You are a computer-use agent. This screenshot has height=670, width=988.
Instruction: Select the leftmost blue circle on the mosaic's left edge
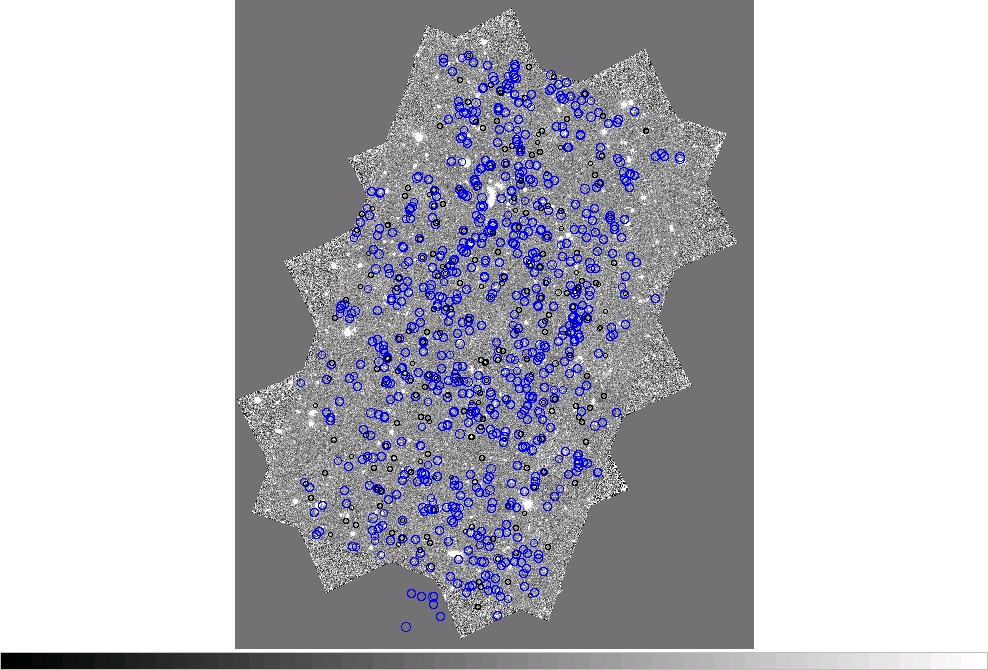pos(301,382)
